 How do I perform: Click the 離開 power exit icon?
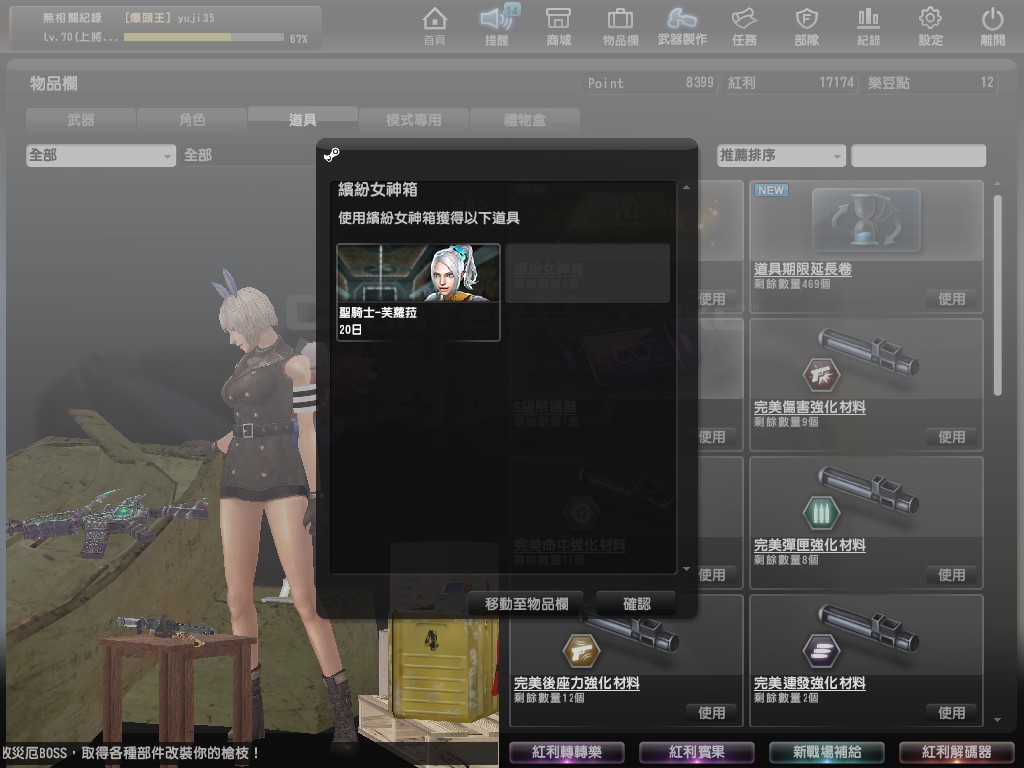(993, 26)
